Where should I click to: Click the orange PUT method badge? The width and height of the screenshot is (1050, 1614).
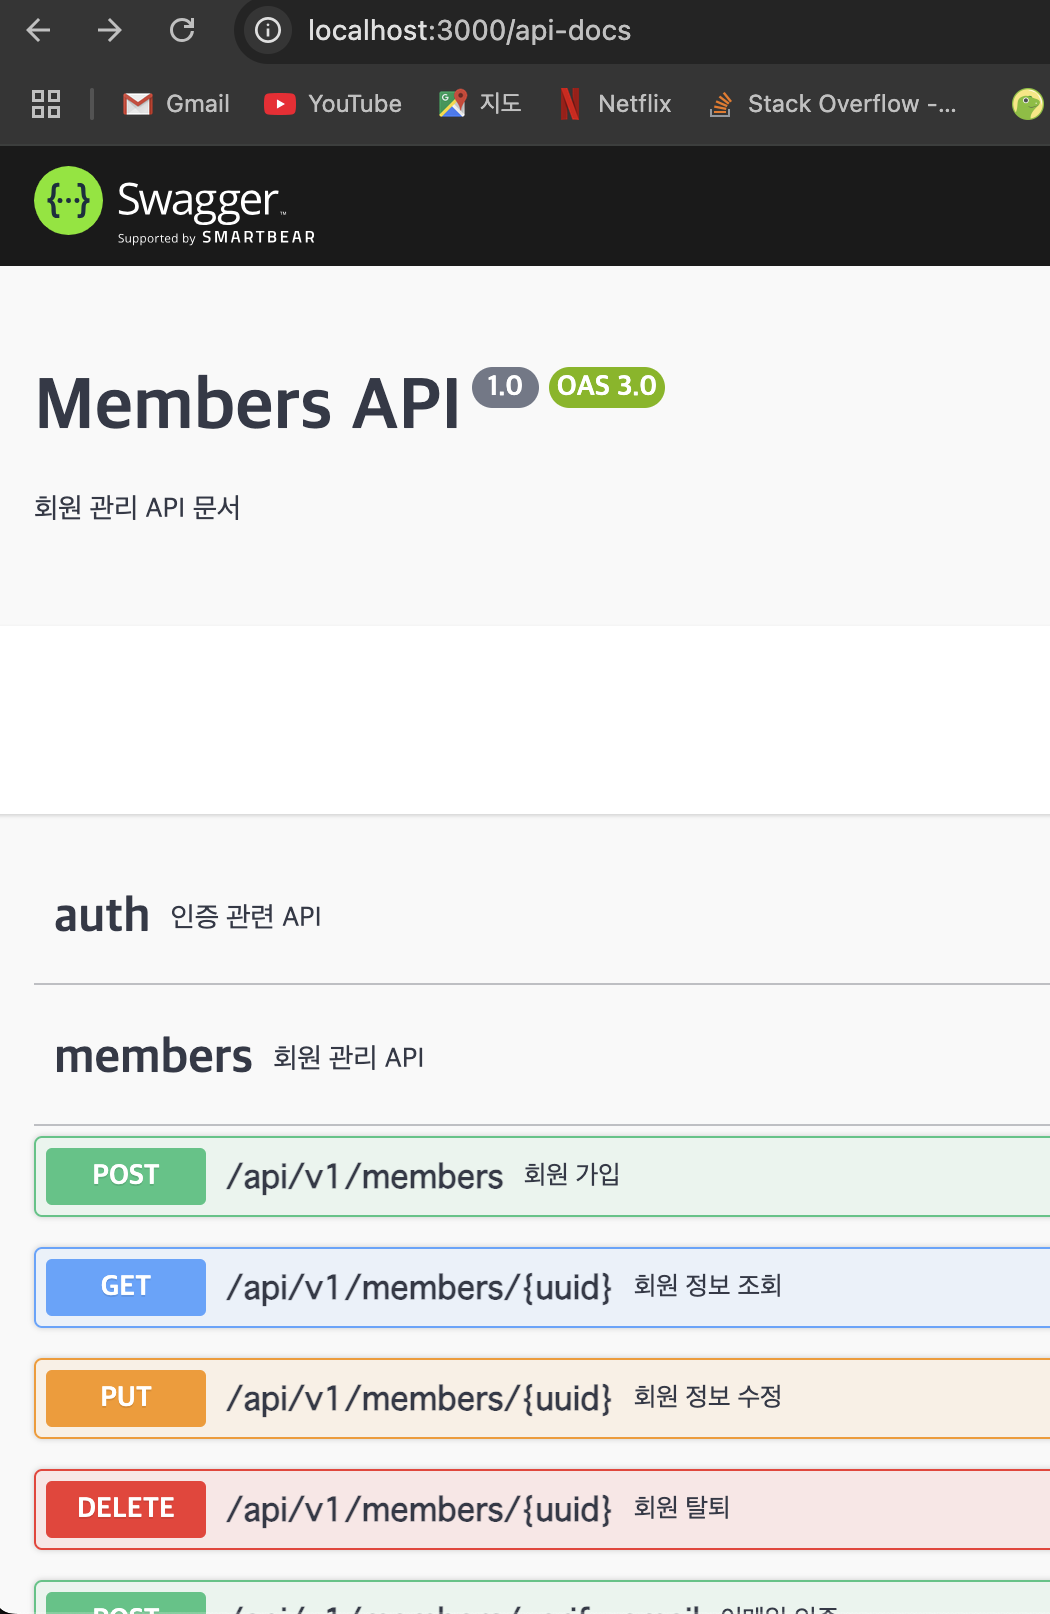click(126, 1398)
